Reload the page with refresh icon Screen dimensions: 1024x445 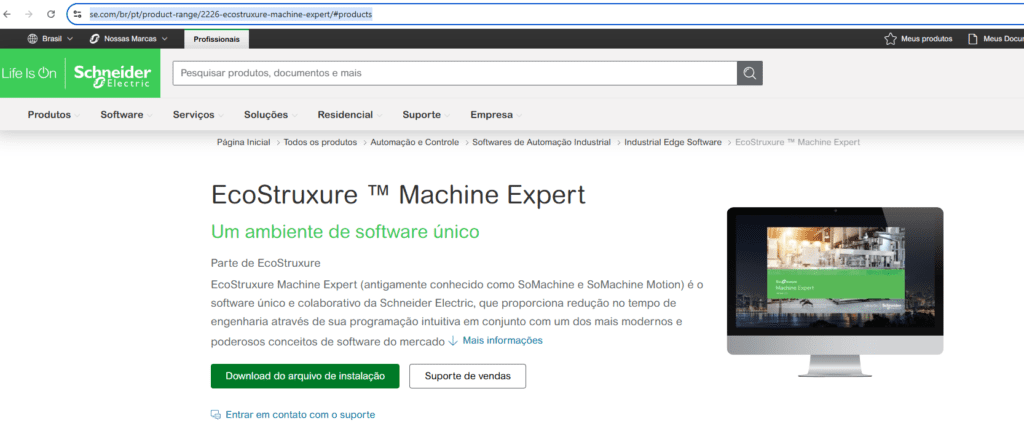tap(51, 14)
